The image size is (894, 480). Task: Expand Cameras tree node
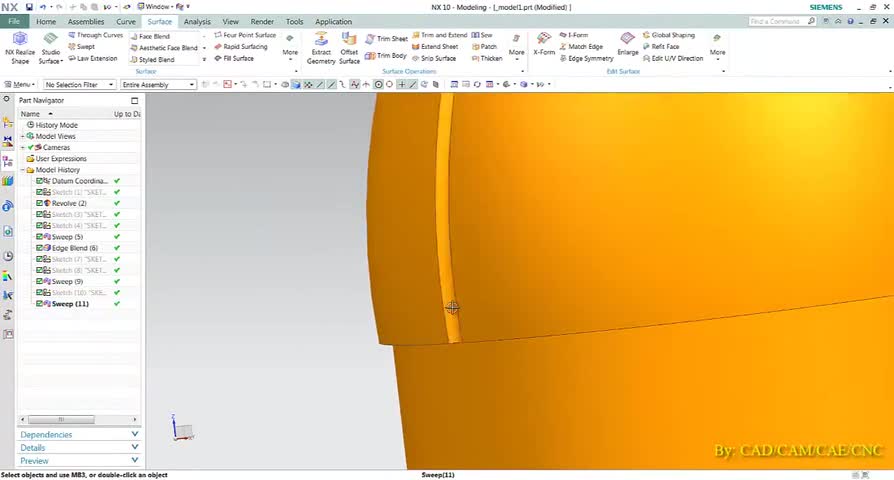pos(23,147)
